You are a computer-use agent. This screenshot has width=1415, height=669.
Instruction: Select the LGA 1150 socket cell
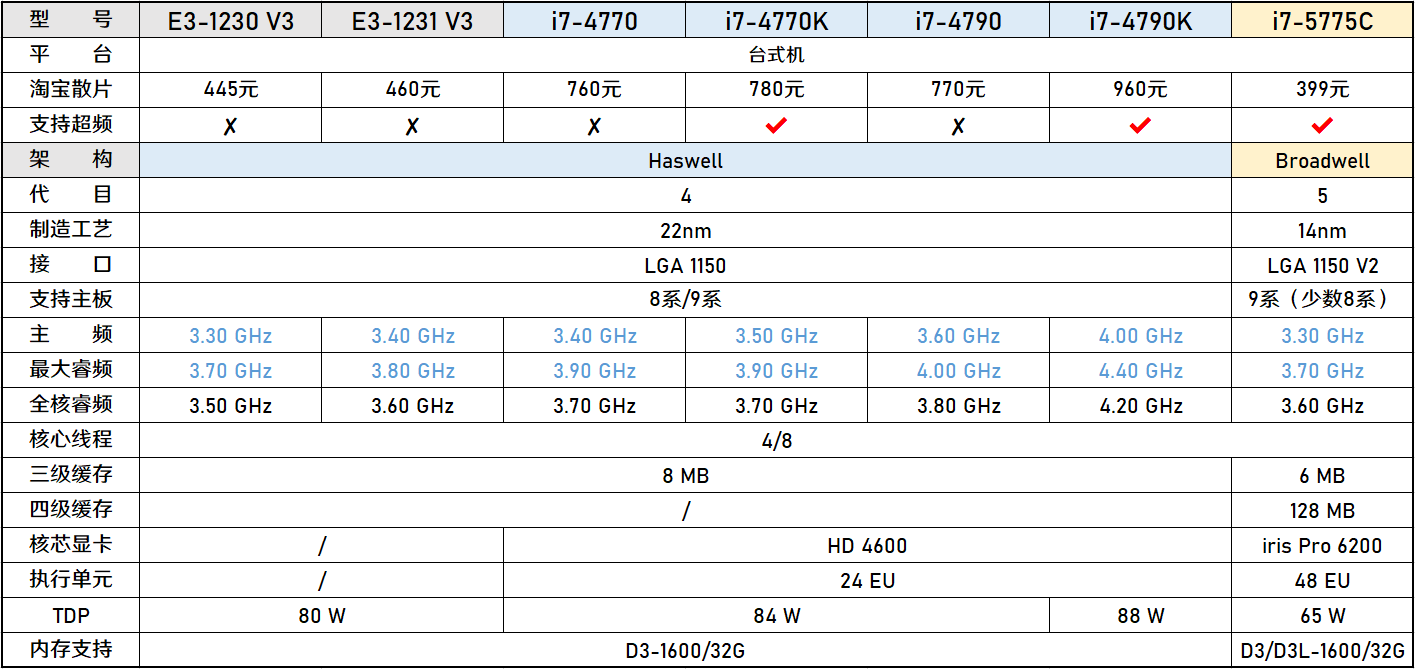click(x=686, y=266)
